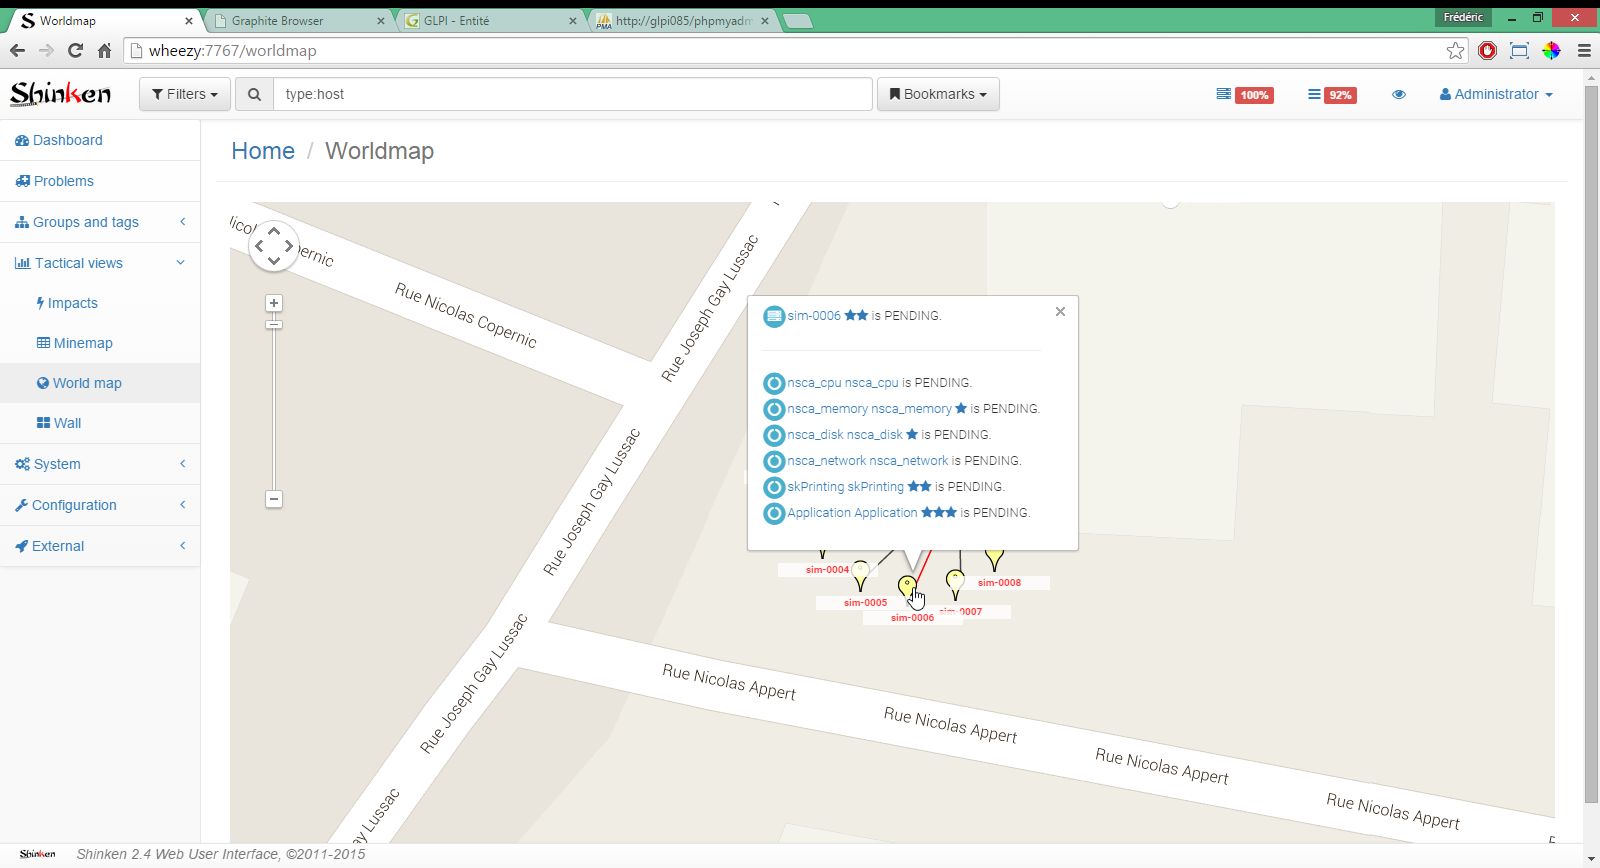
Task: Bookmark this page with the star icon
Action: (x=1456, y=50)
